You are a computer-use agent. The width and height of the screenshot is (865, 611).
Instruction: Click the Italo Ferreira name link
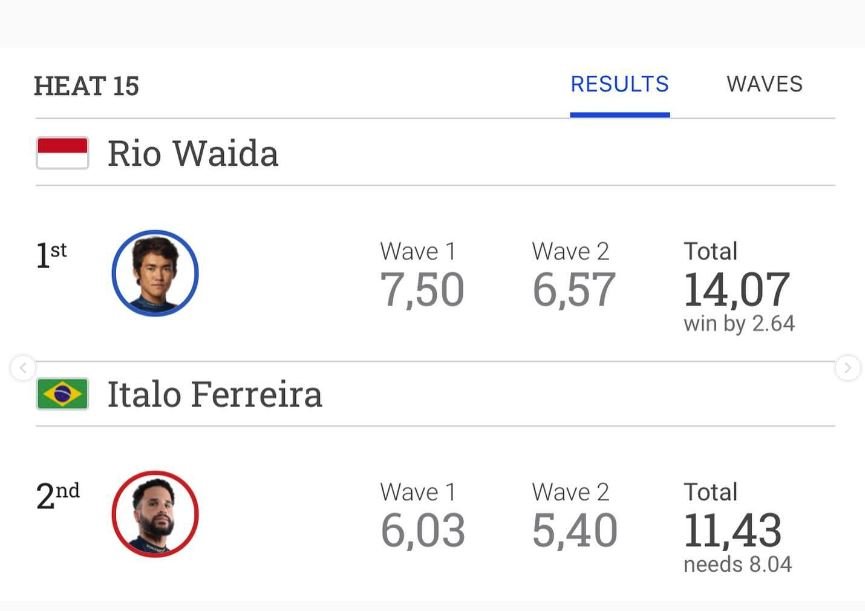coord(215,394)
